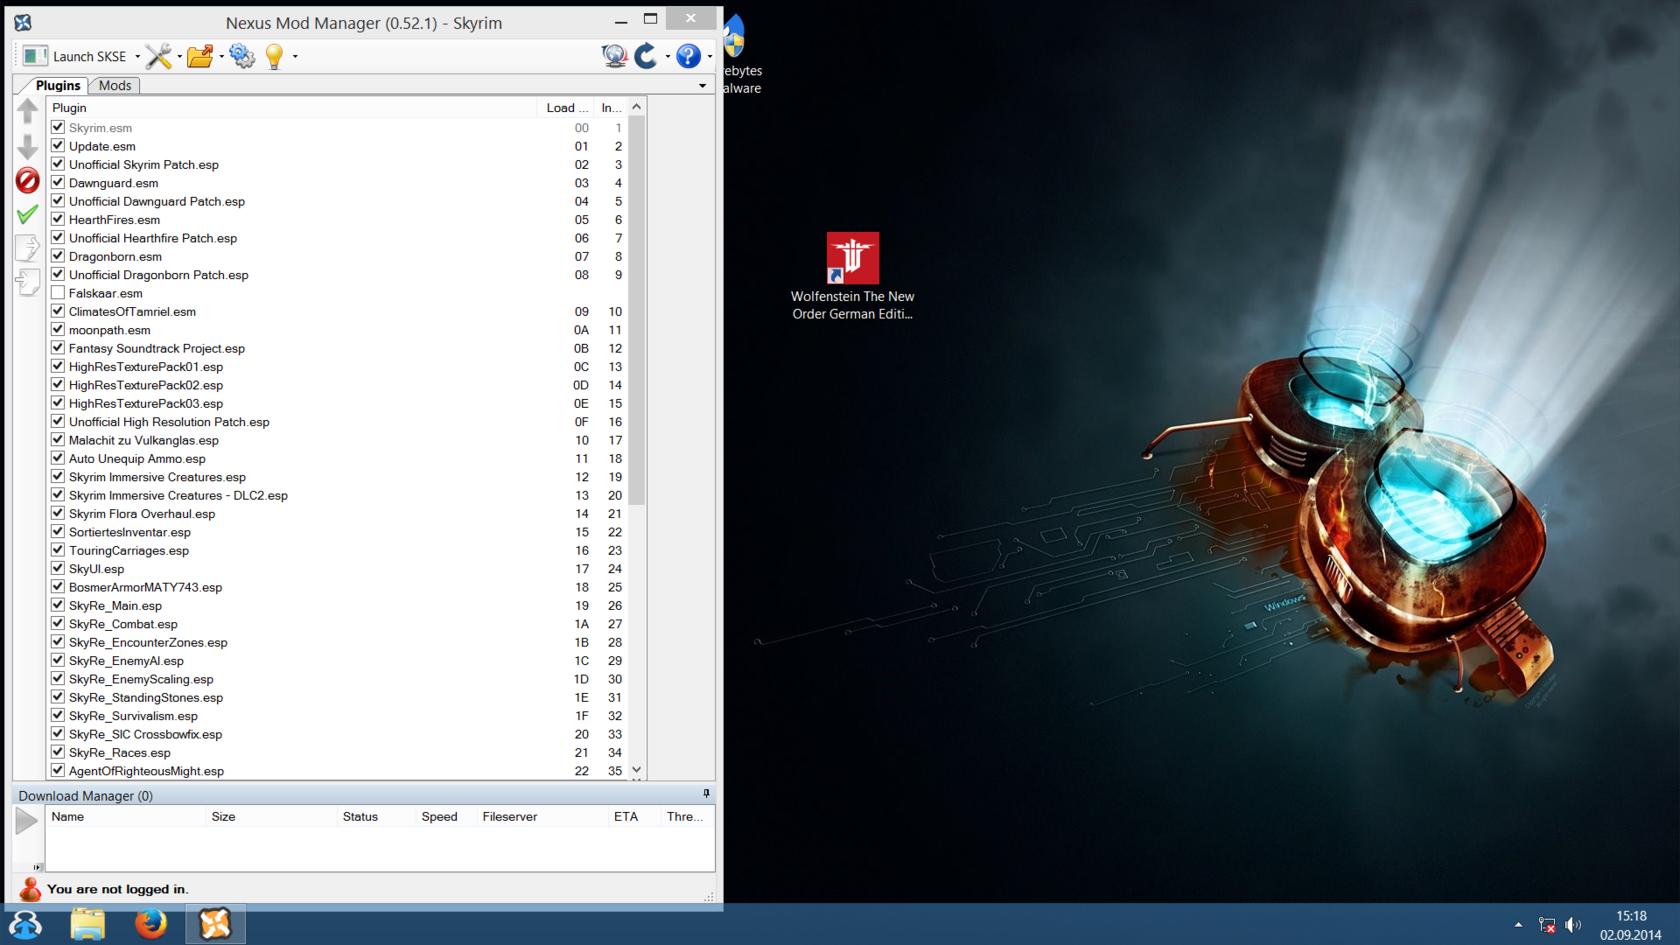The image size is (1680, 945).
Task: Click the lightbulb tips icon
Action: click(274, 56)
